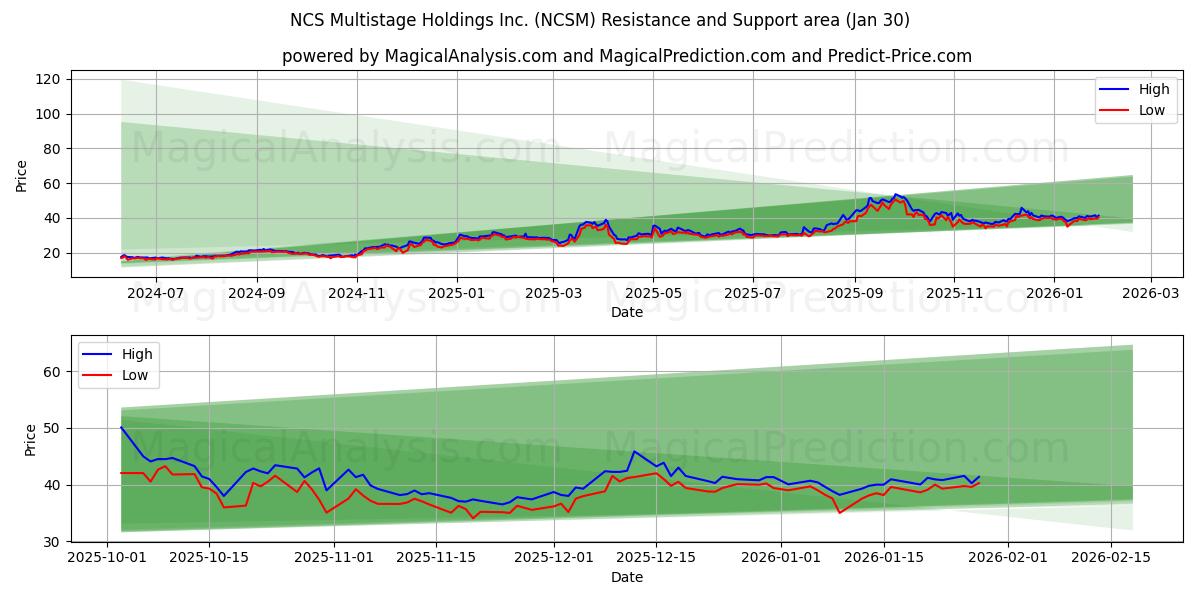Click the bottom chart x-axis label 2025-11-15

click(x=435, y=558)
